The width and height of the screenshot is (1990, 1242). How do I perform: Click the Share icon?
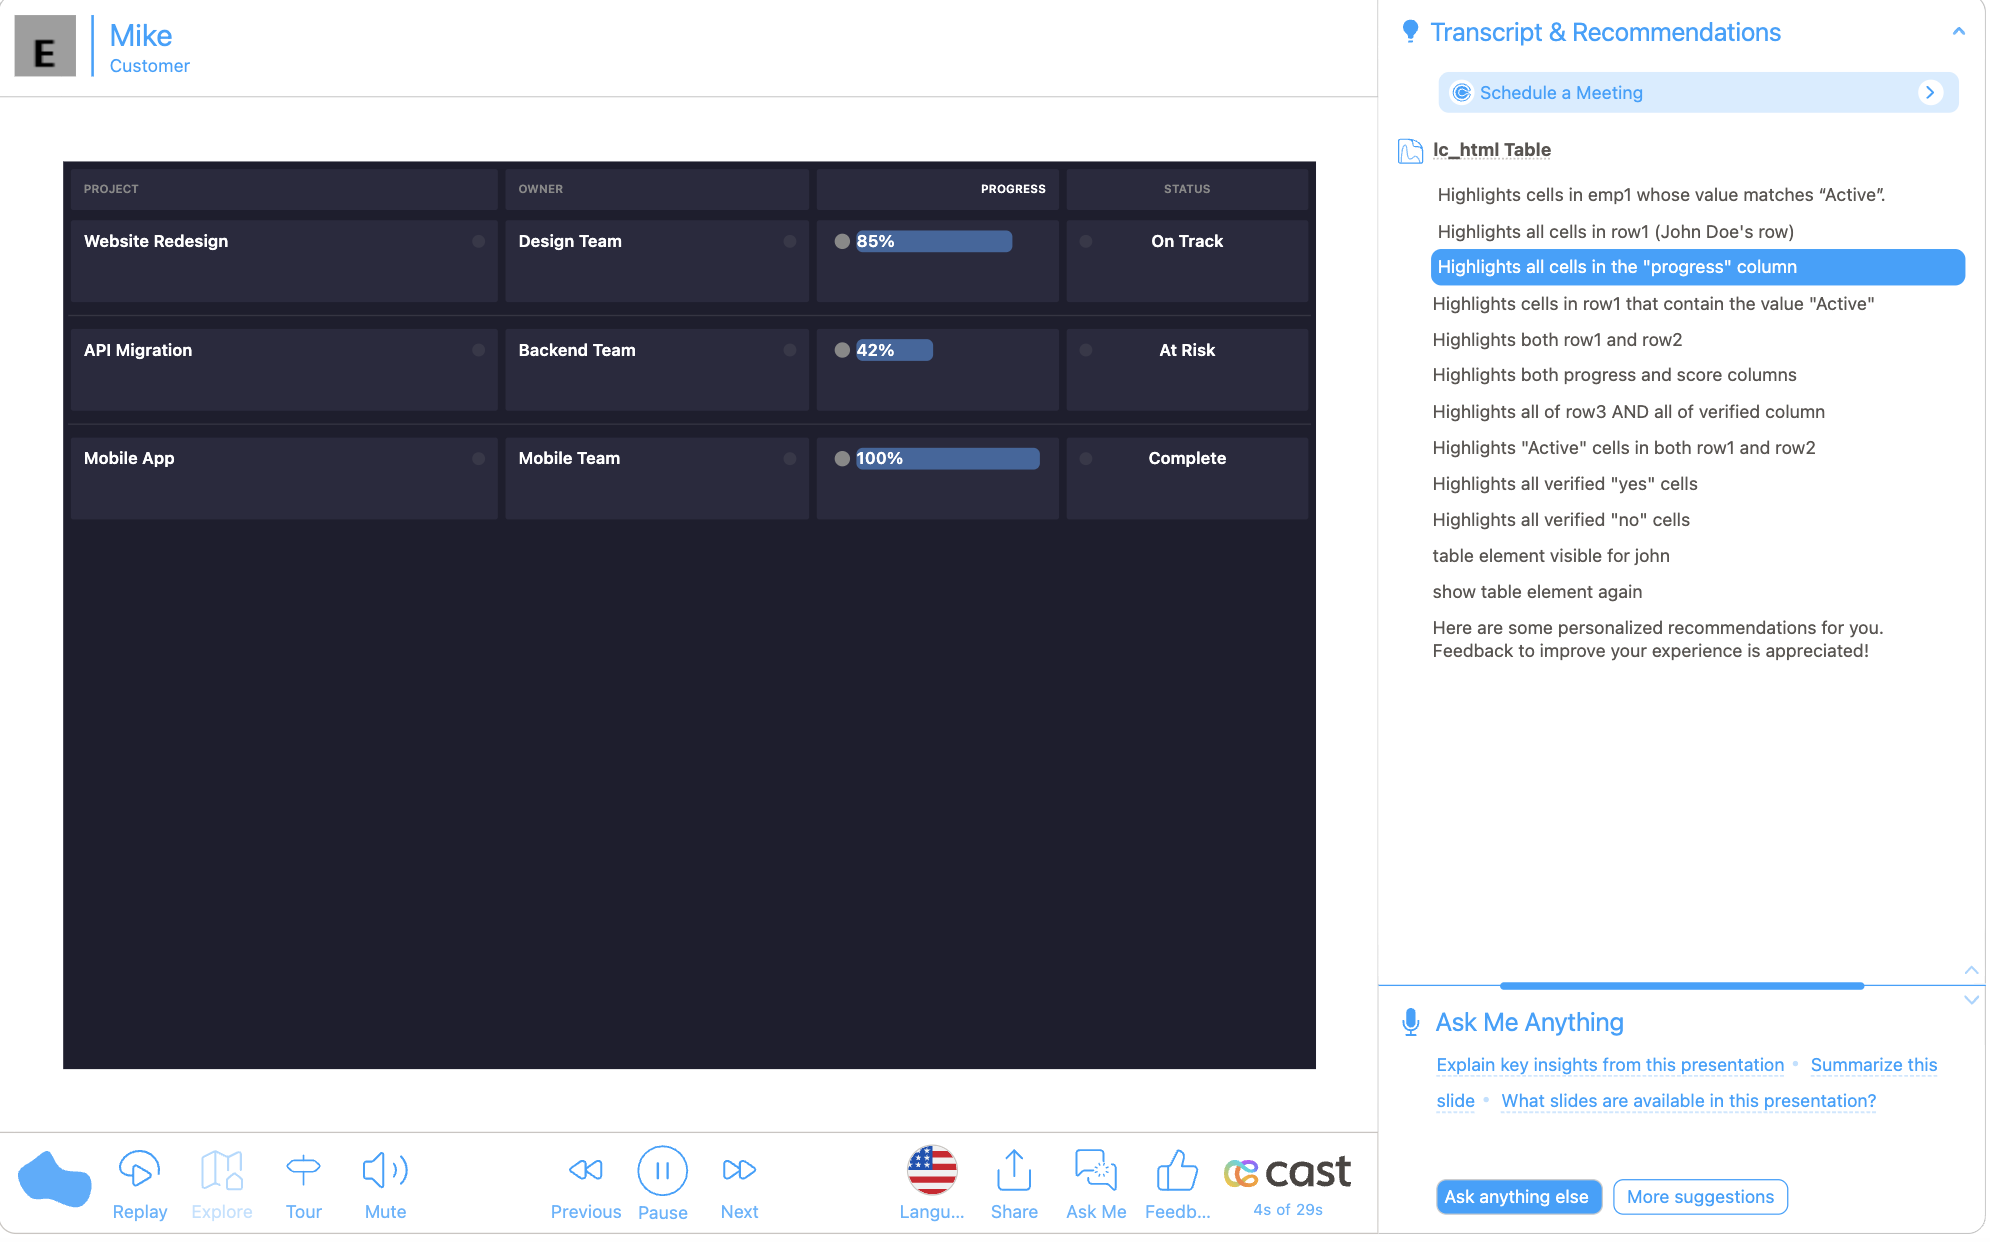[x=1014, y=1170]
